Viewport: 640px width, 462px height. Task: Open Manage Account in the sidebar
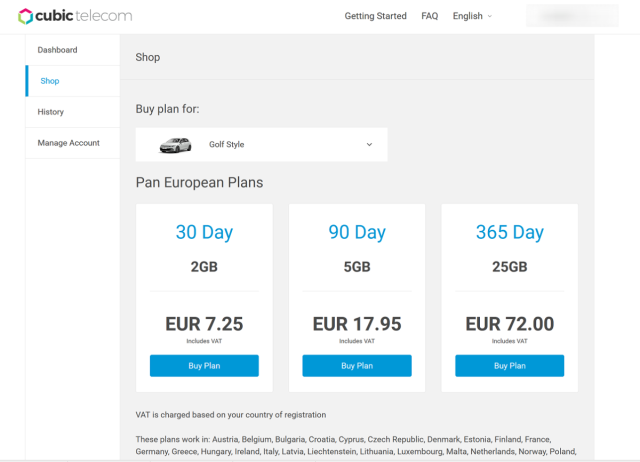[x=69, y=143]
